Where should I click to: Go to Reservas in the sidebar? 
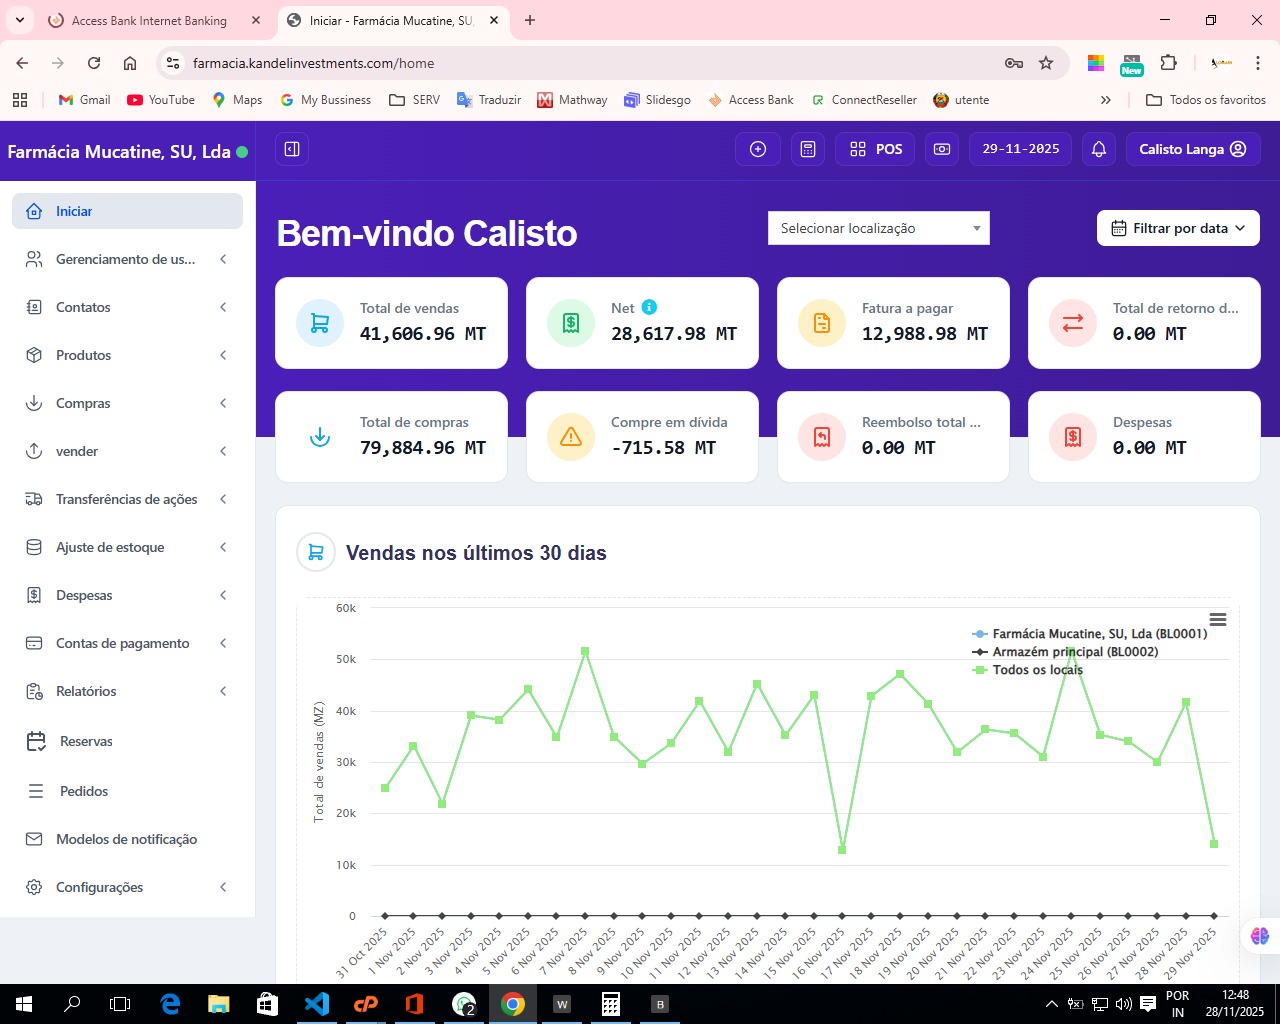[86, 741]
